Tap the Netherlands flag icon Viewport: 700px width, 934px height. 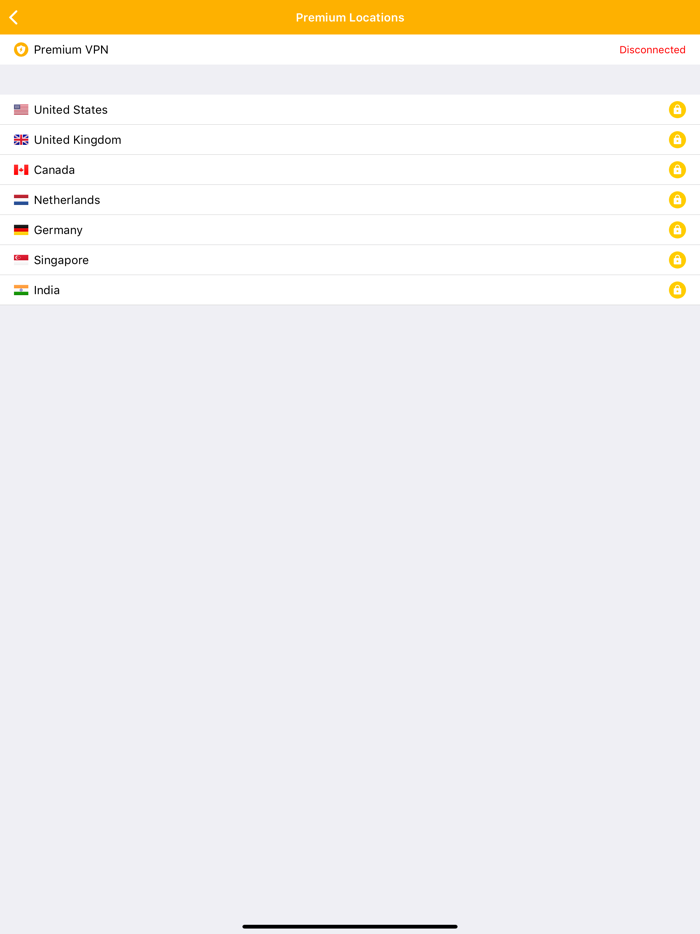(20, 200)
